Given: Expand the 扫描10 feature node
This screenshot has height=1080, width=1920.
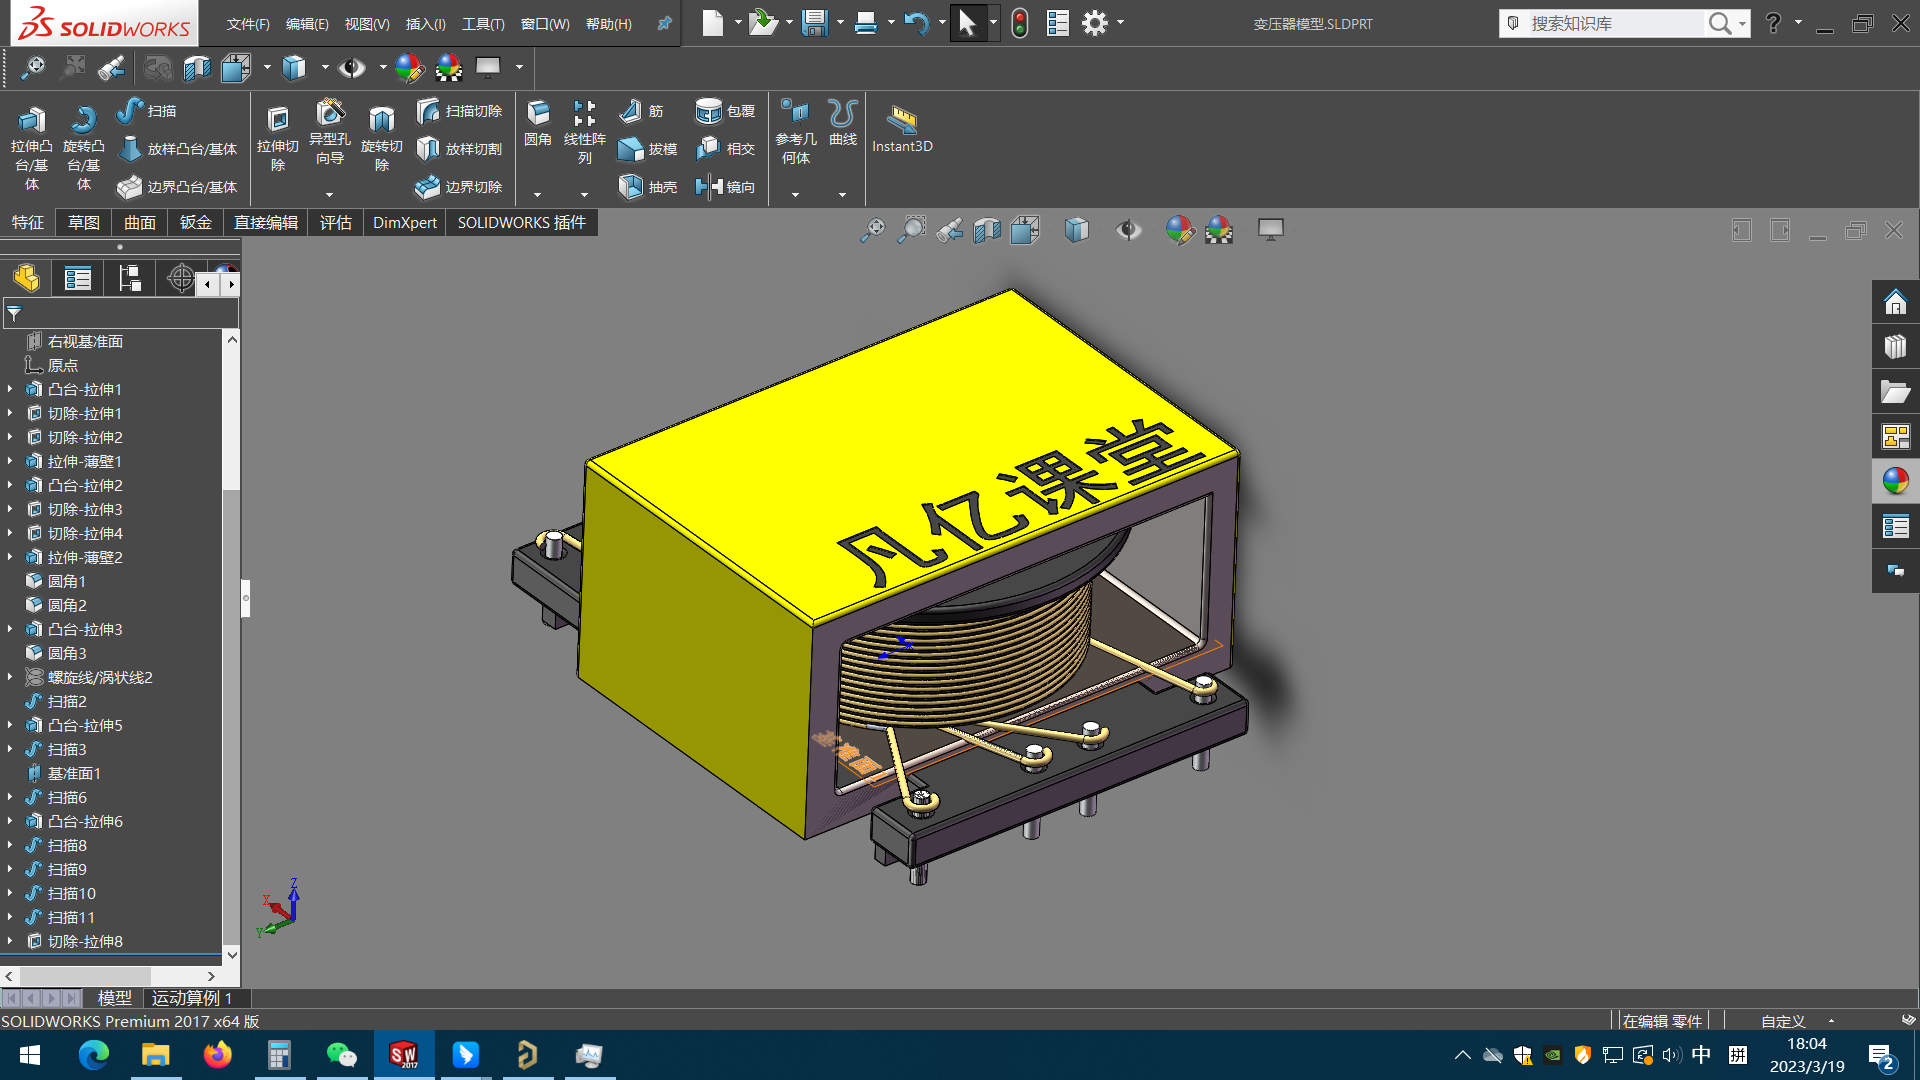Looking at the screenshot, I should coord(10,893).
